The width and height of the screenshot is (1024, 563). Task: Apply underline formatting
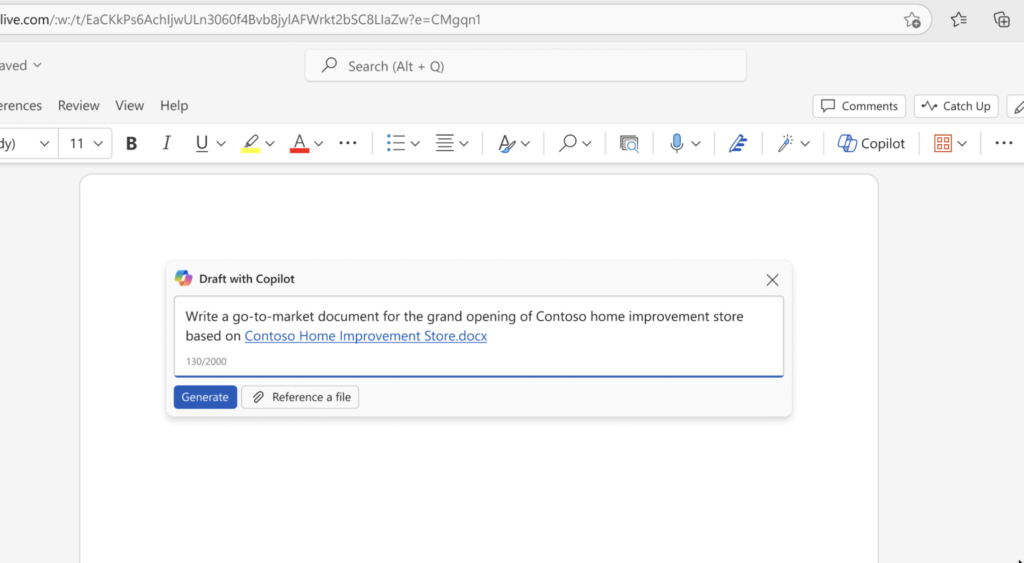pyautogui.click(x=202, y=143)
